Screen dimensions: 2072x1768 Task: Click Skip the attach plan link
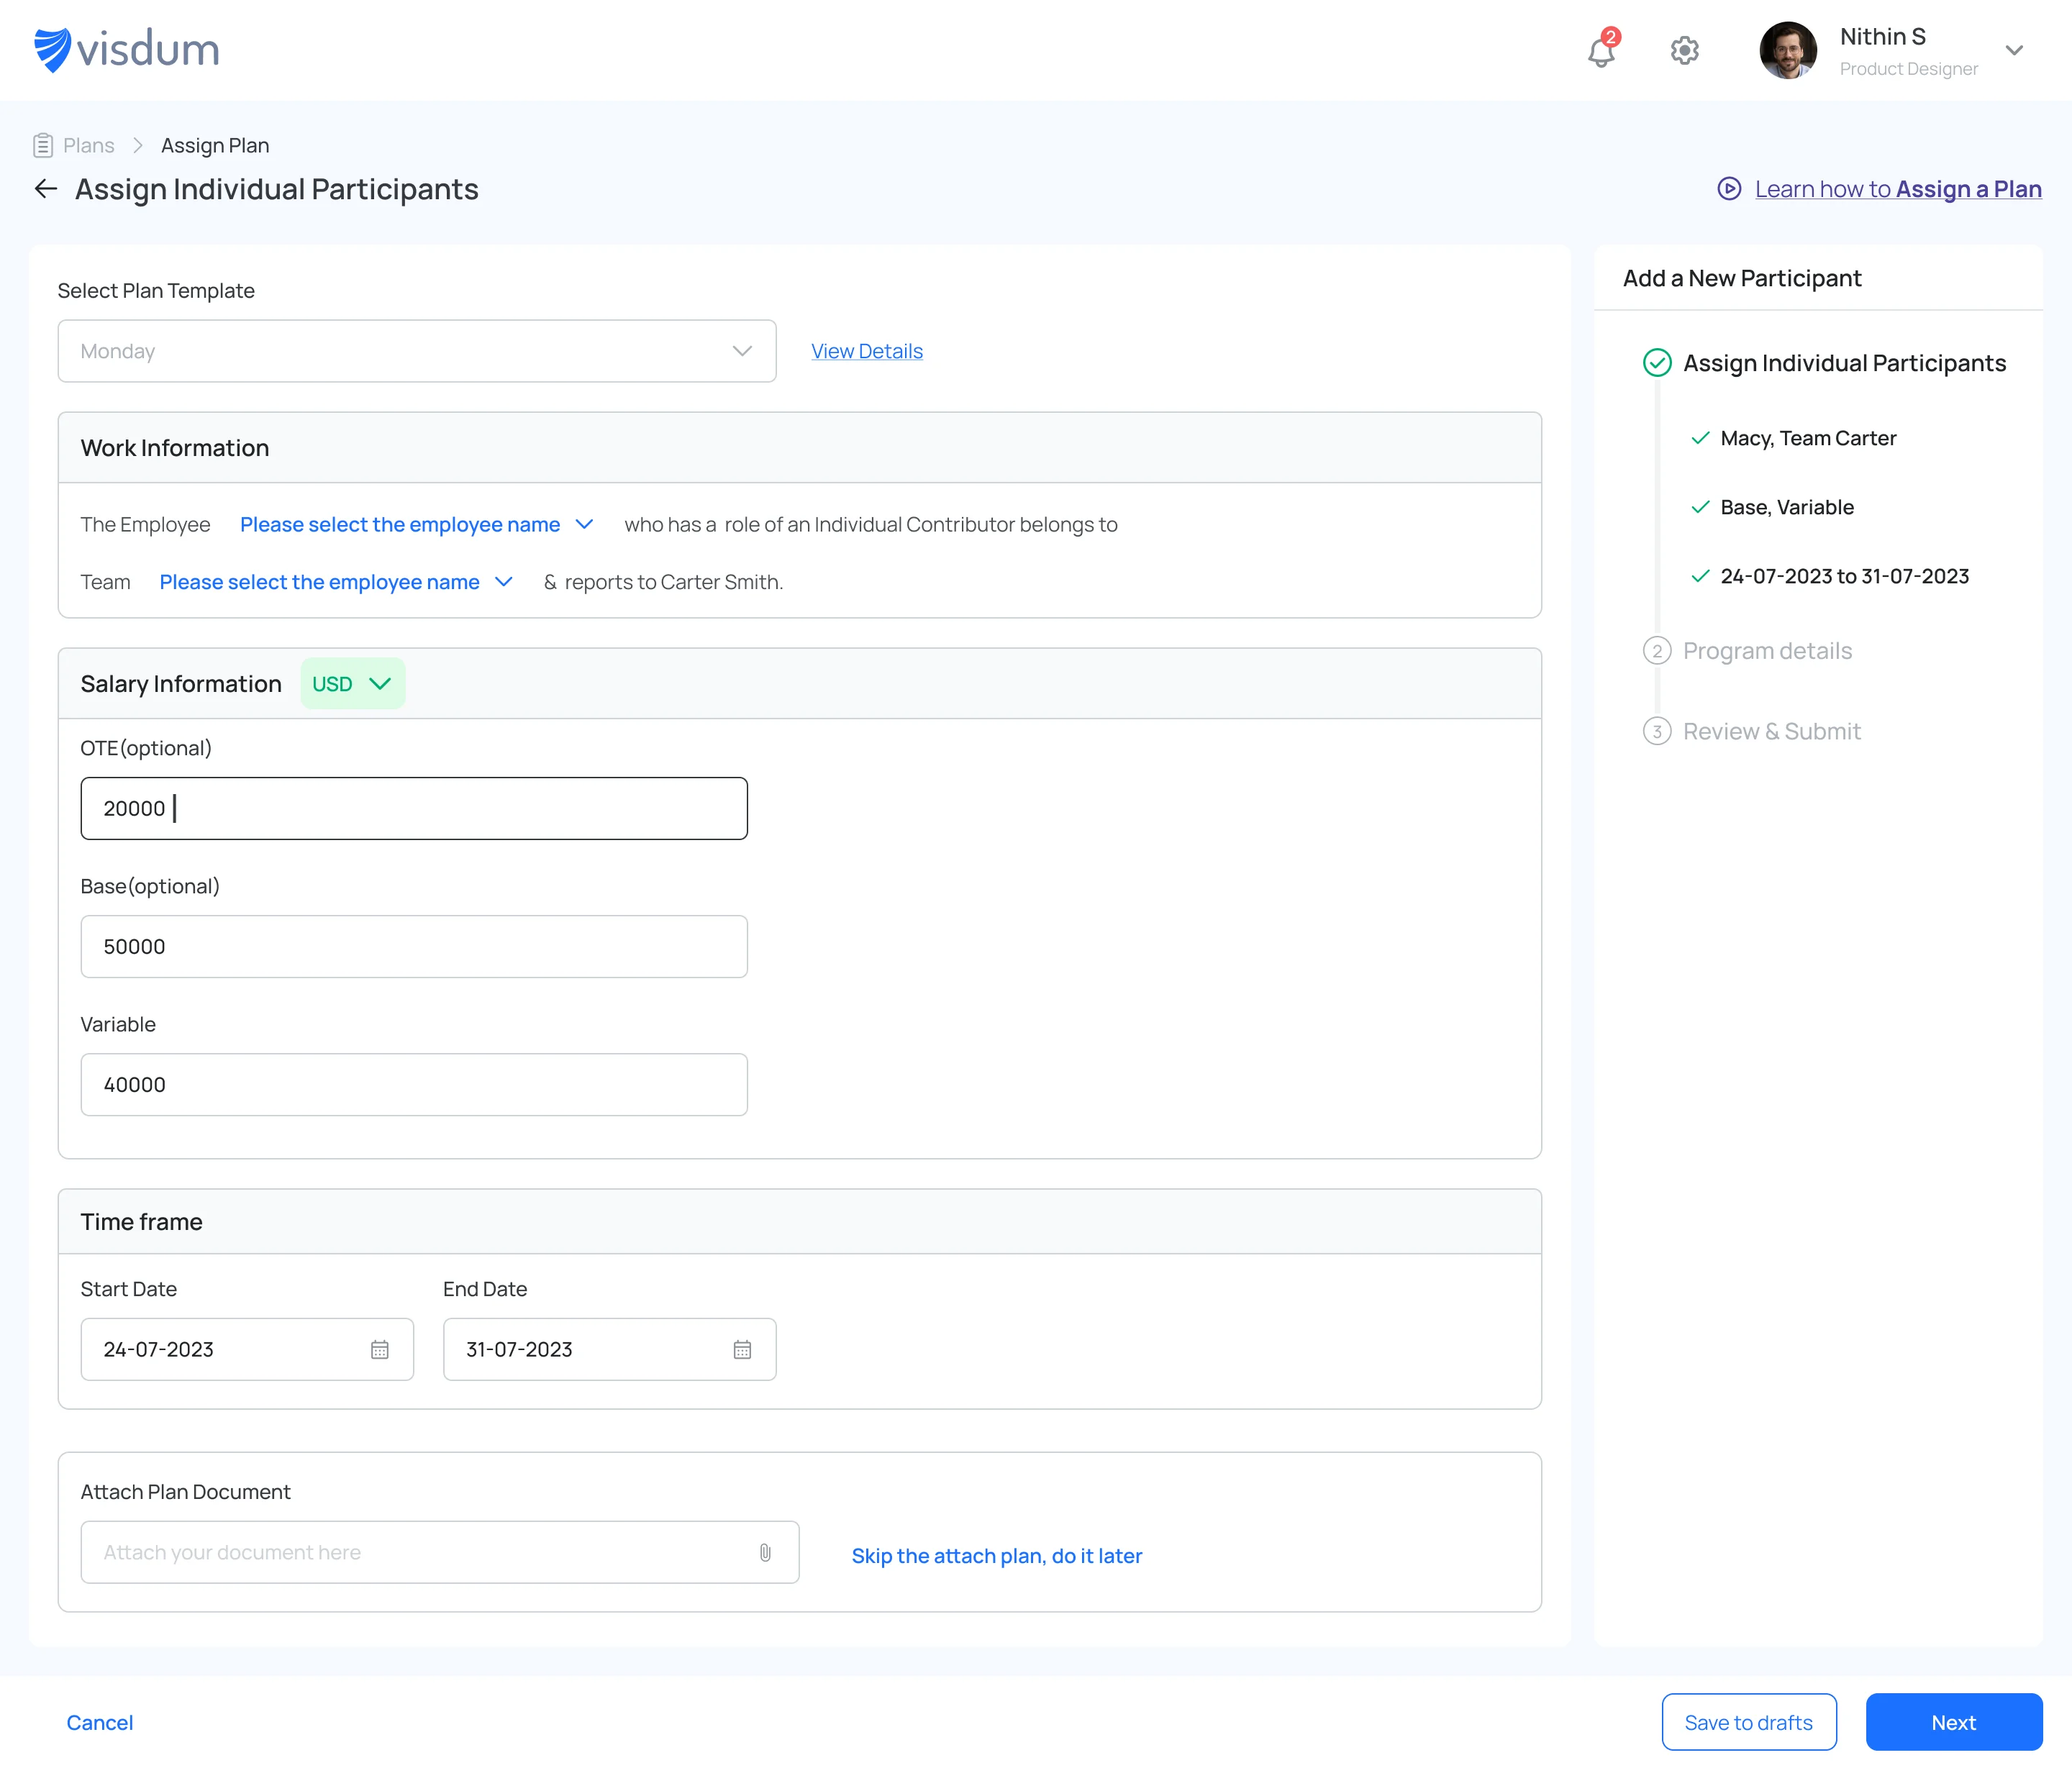pyautogui.click(x=997, y=1556)
